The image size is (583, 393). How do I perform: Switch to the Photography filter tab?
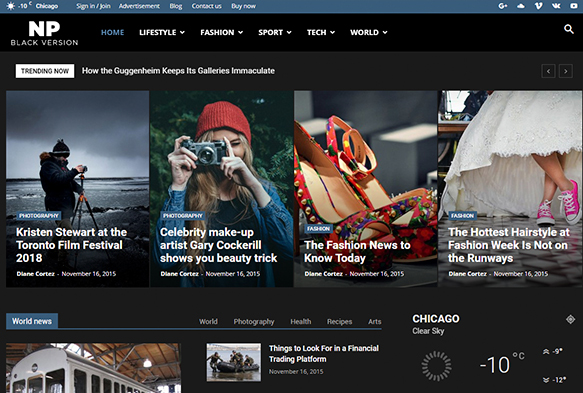(x=254, y=322)
